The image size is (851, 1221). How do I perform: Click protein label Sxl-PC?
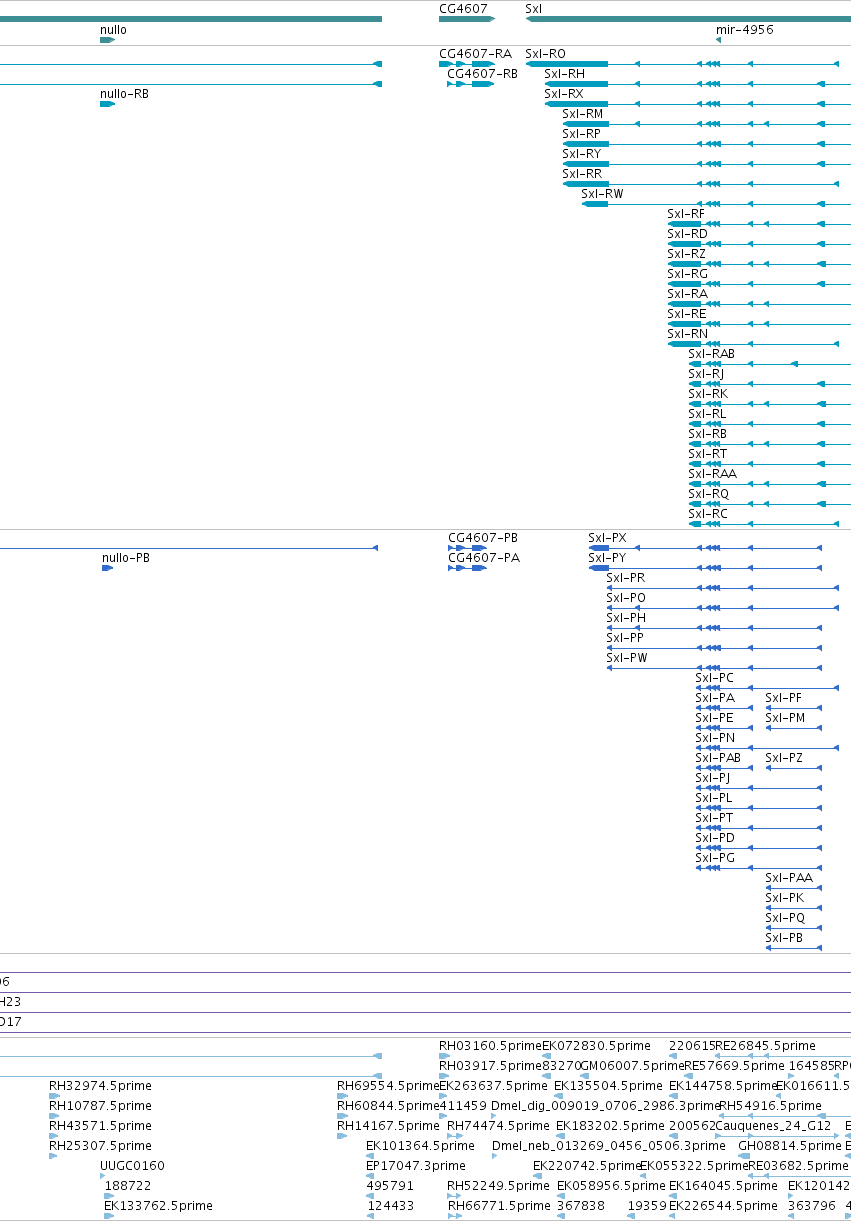714,678
